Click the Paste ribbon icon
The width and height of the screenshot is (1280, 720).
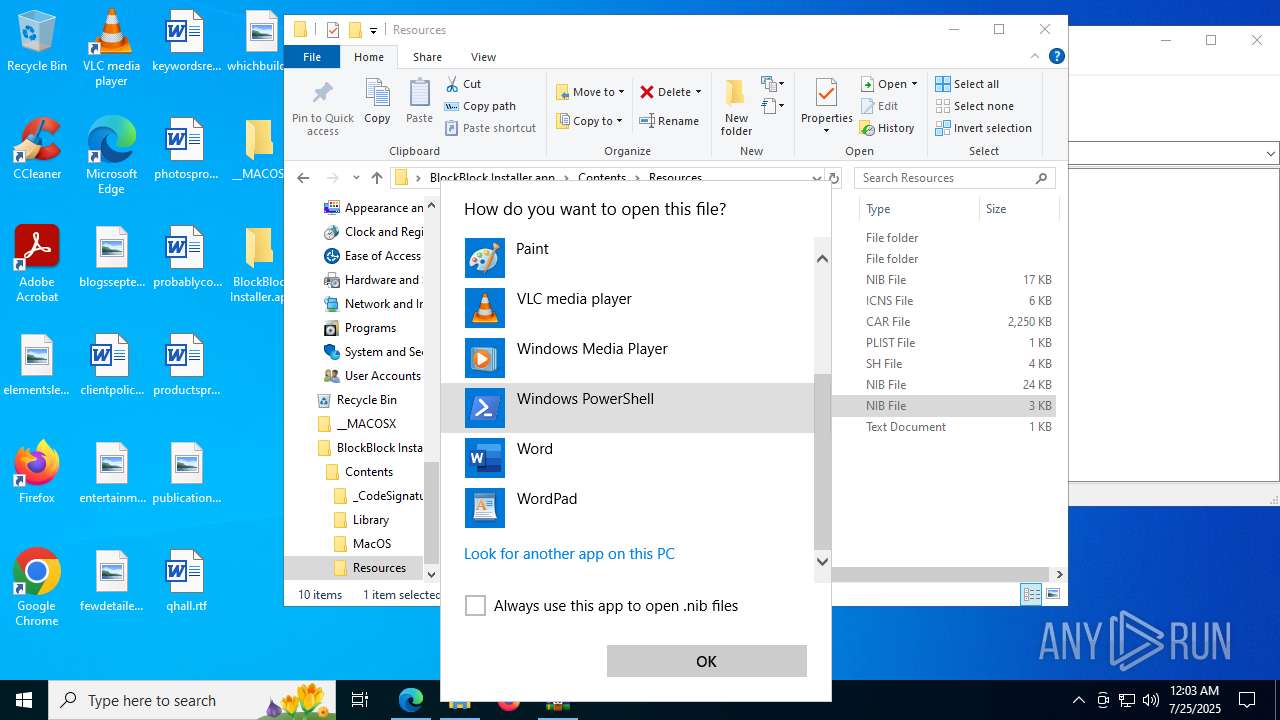419,102
